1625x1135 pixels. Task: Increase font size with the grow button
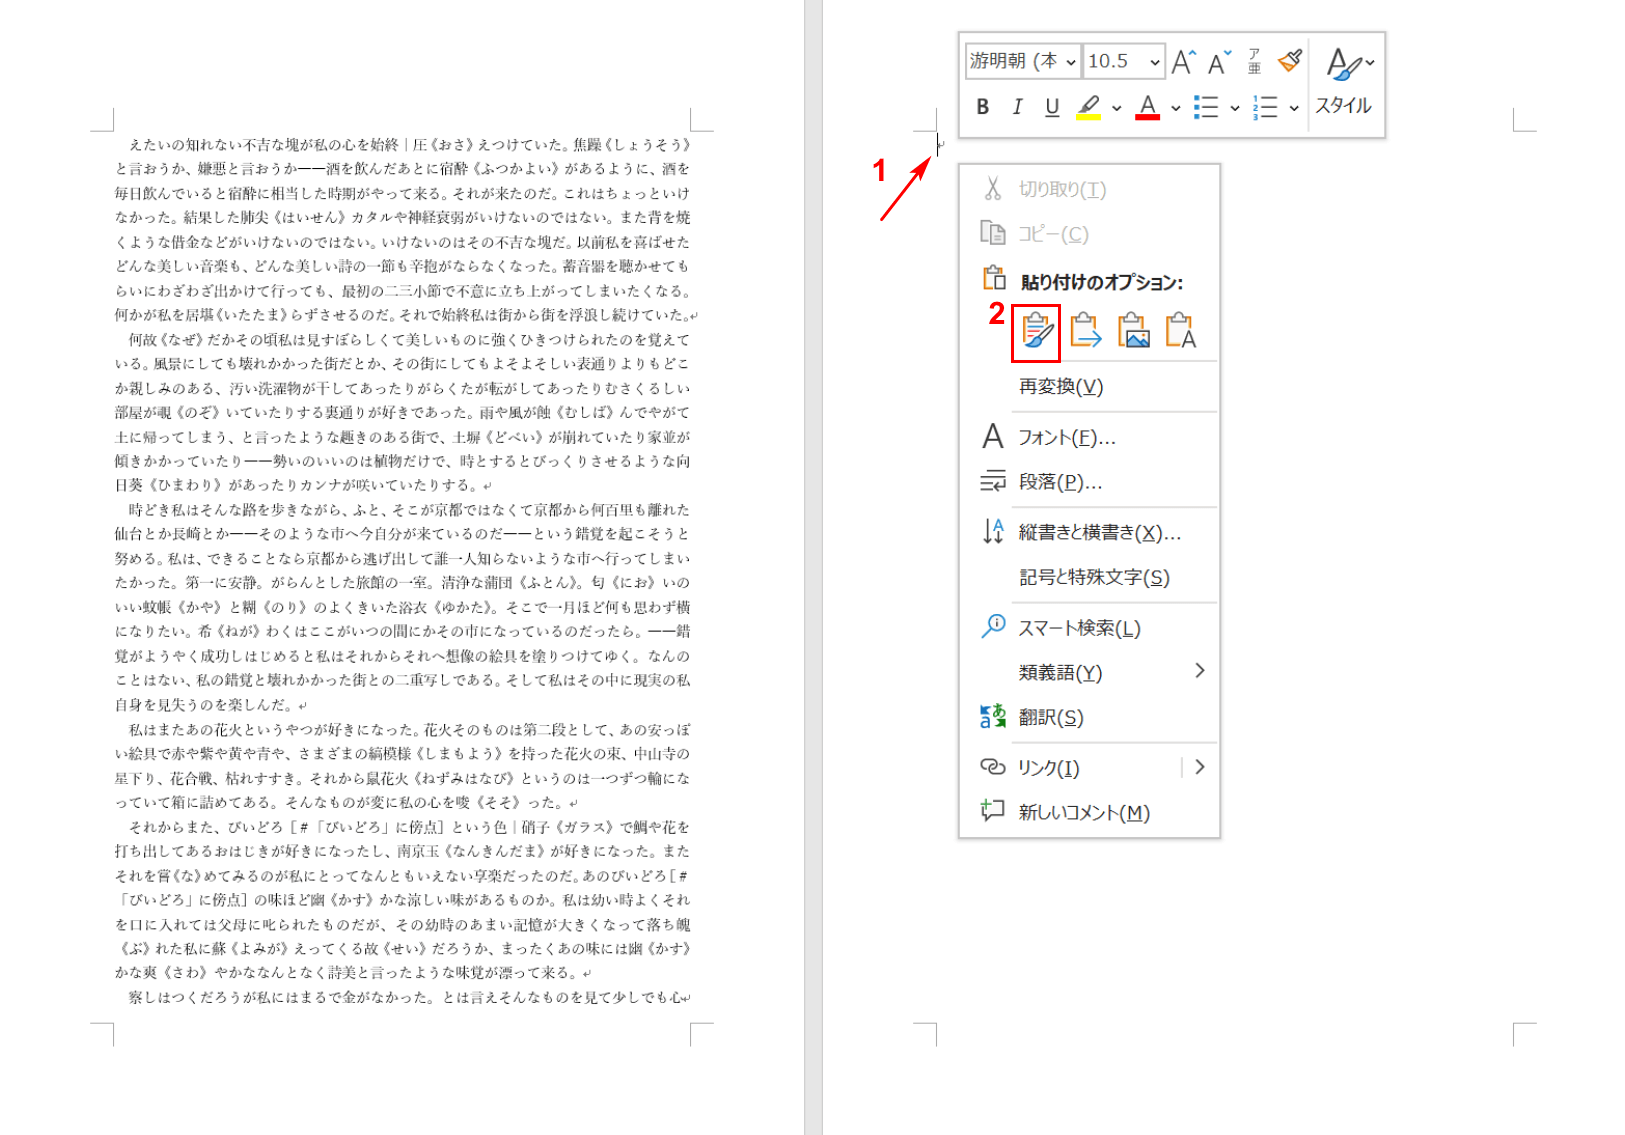click(1183, 62)
